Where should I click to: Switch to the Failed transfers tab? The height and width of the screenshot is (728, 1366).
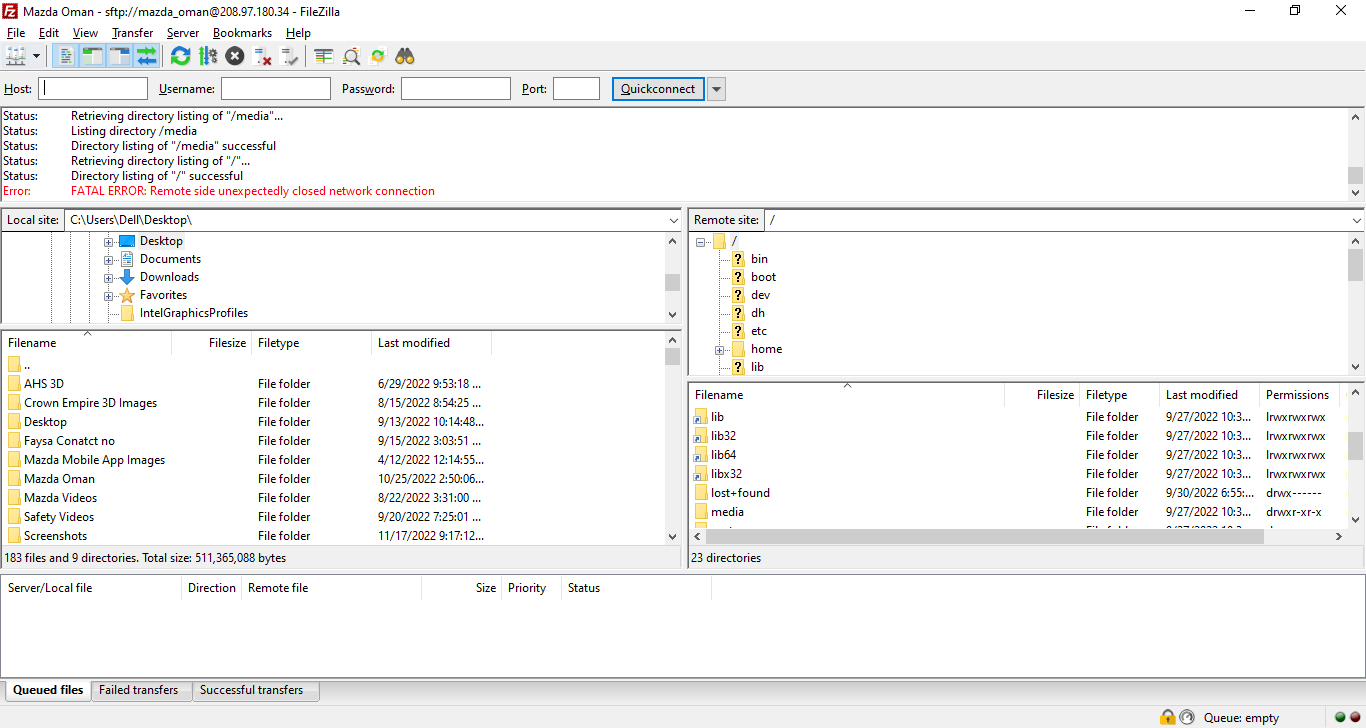[x=139, y=690]
